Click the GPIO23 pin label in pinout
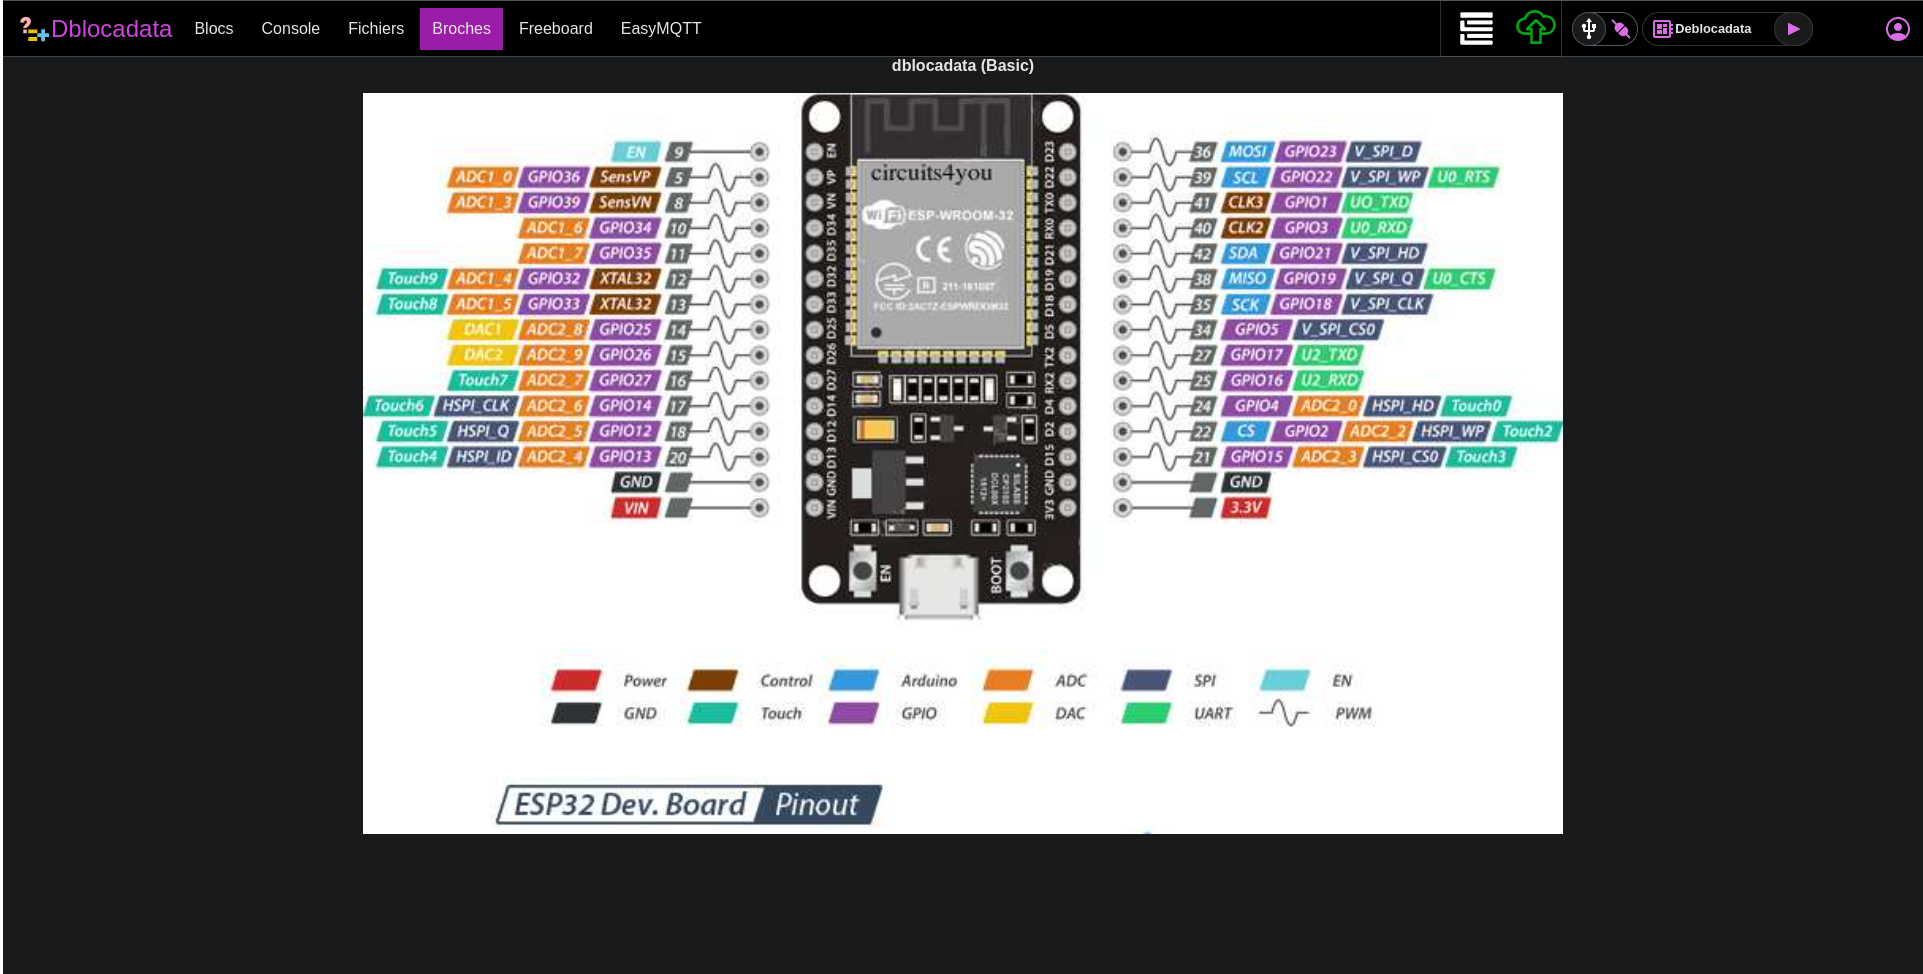1923x974 pixels. 1309,152
